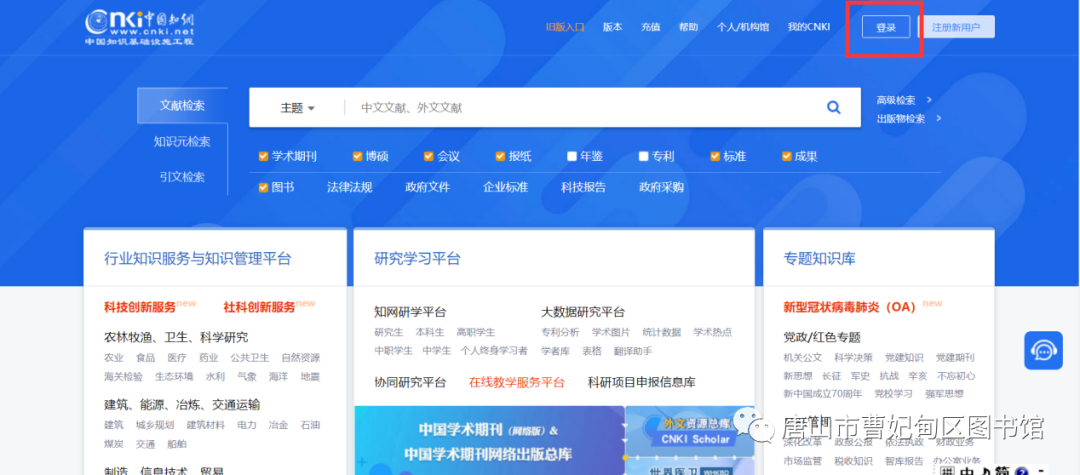
Task: Enable the 专利 checkbox
Action: [643, 156]
